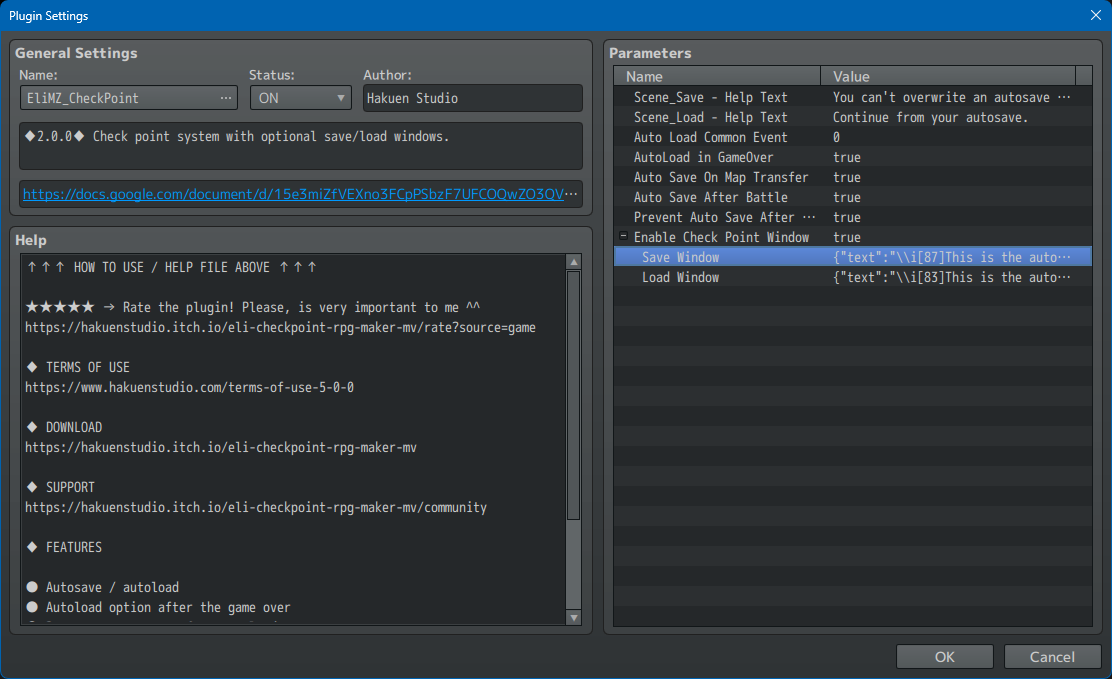Click Auto Save After Battle true value
The width and height of the screenshot is (1112, 679).
point(847,197)
